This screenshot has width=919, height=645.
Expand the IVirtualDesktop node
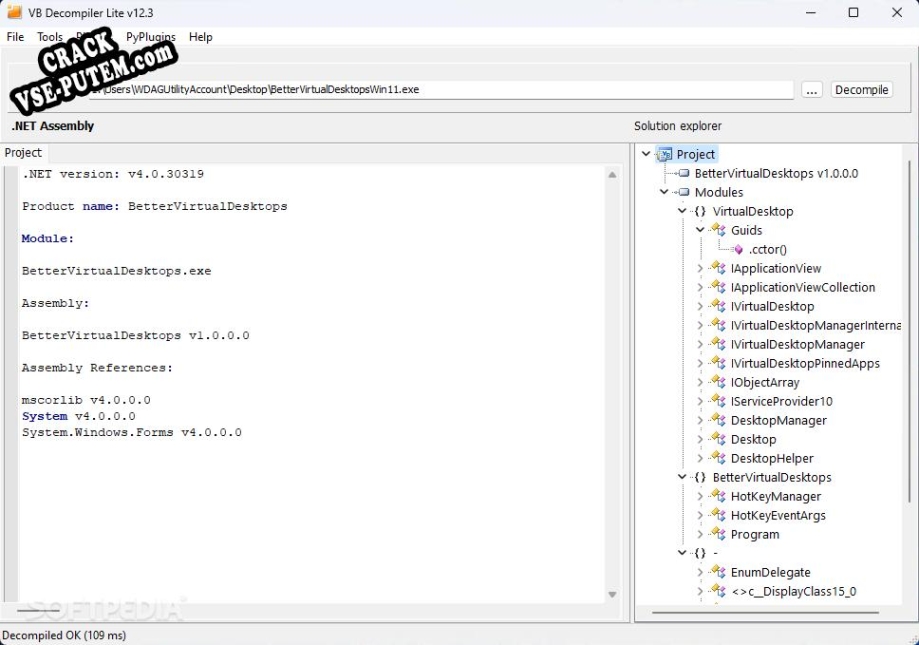(x=700, y=306)
